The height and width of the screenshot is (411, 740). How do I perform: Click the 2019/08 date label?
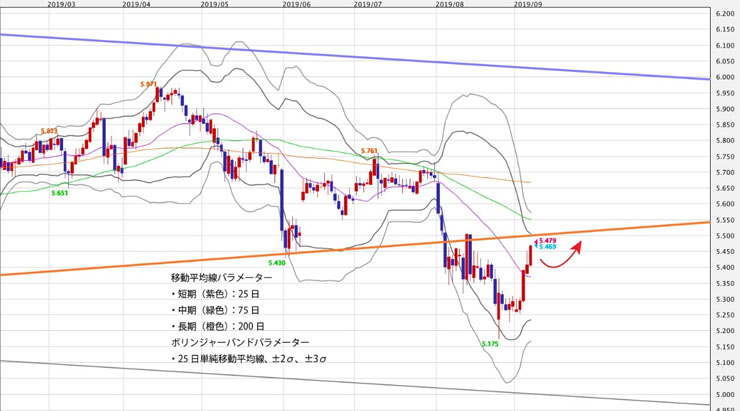click(450, 4)
